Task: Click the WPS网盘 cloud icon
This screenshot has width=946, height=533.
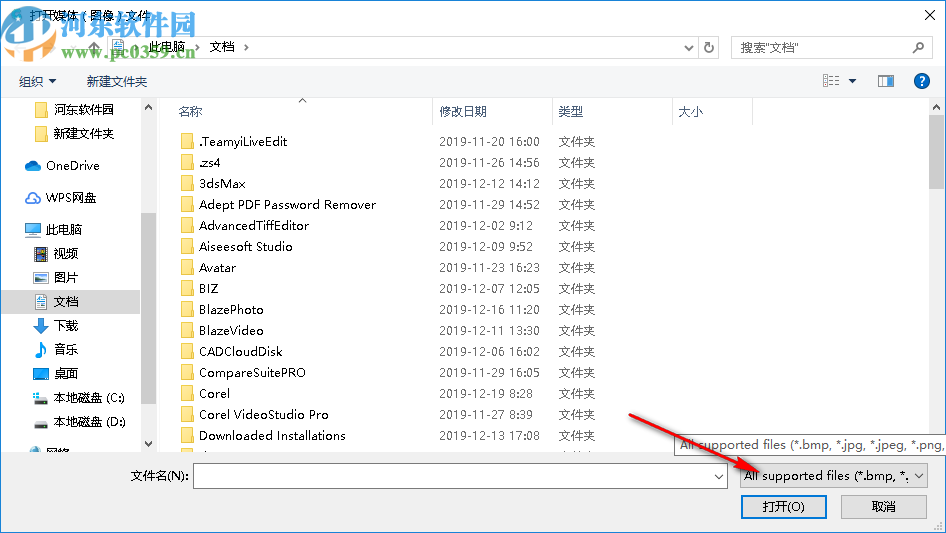Action: pyautogui.click(x=33, y=198)
